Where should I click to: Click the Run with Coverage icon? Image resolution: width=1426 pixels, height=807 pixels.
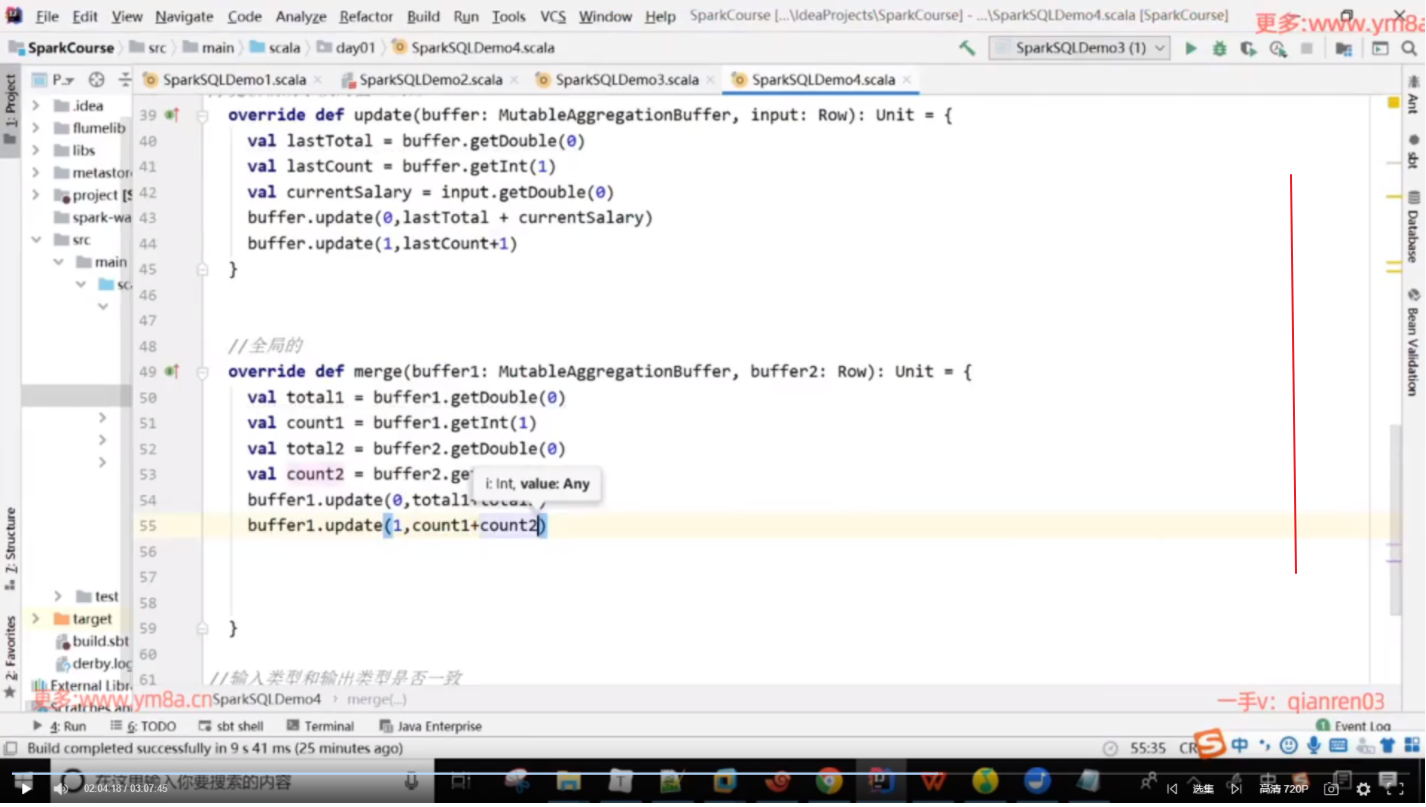1249,48
